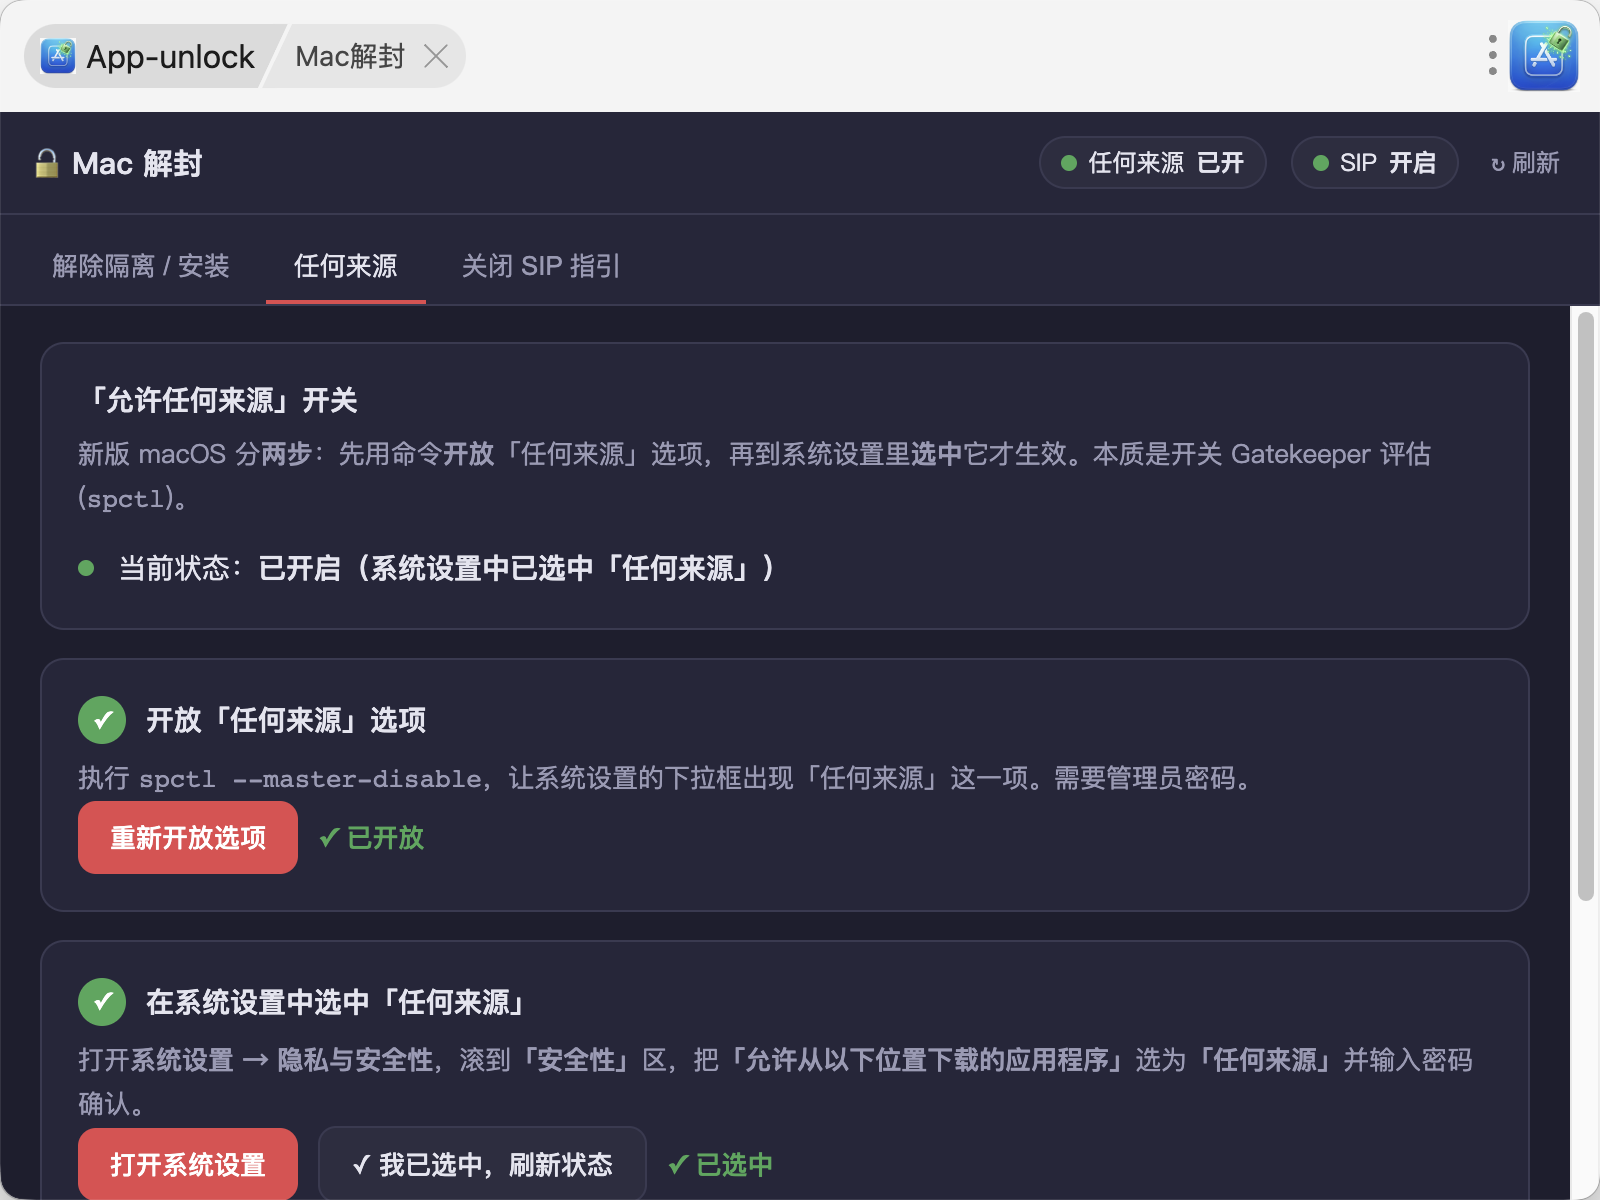Click the padlock icon next to Mac 解封
Screen dimensions: 1600x1200
tap(46, 163)
